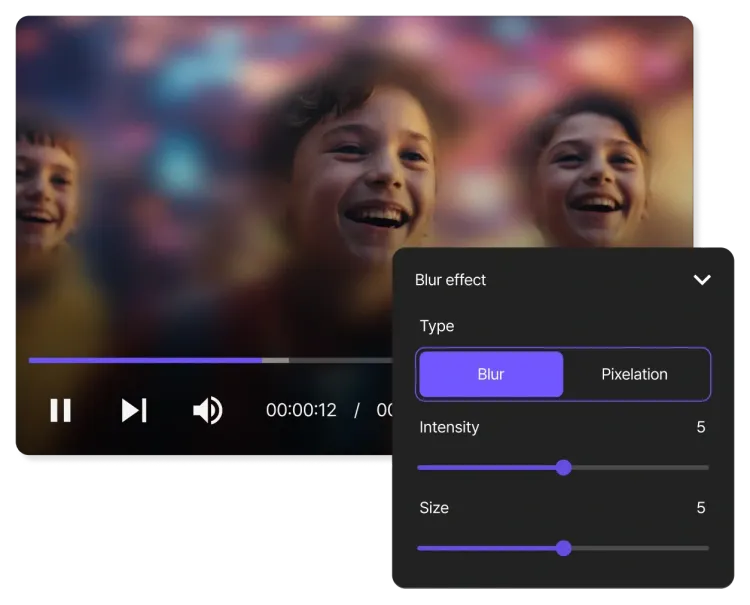Switch effect type to Pixelation

click(x=634, y=374)
